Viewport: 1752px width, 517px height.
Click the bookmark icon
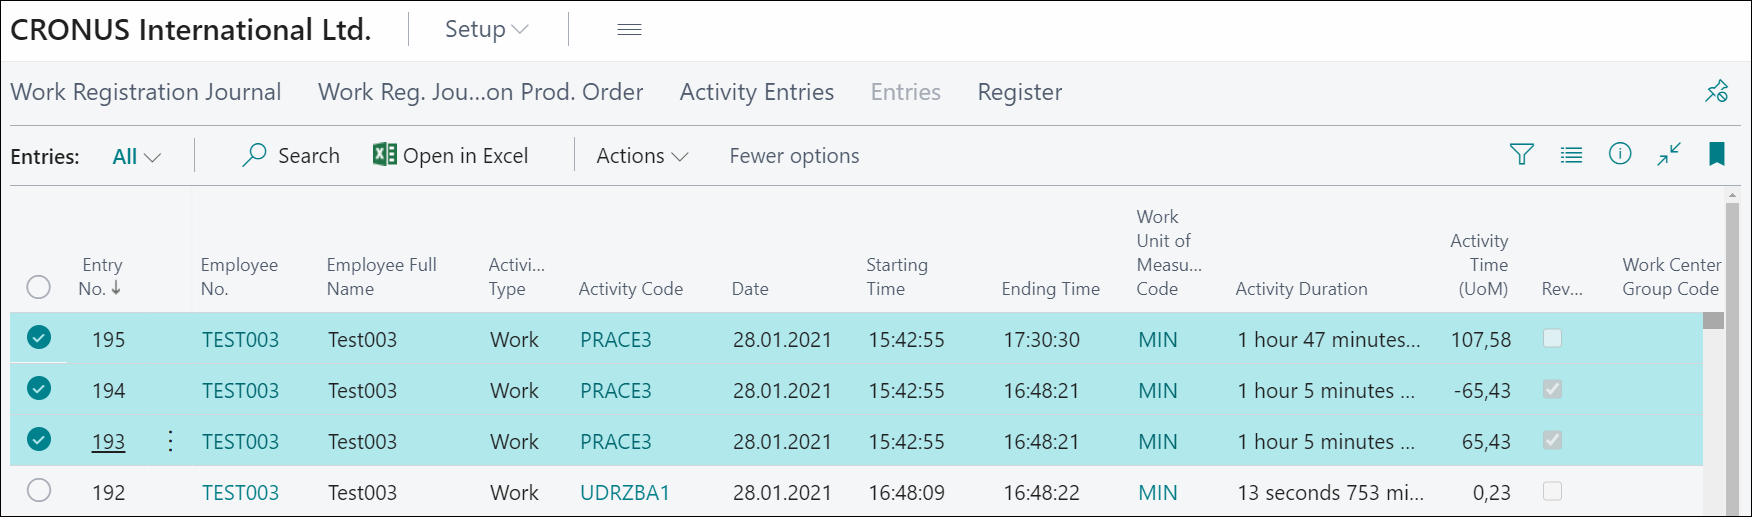(x=1717, y=154)
